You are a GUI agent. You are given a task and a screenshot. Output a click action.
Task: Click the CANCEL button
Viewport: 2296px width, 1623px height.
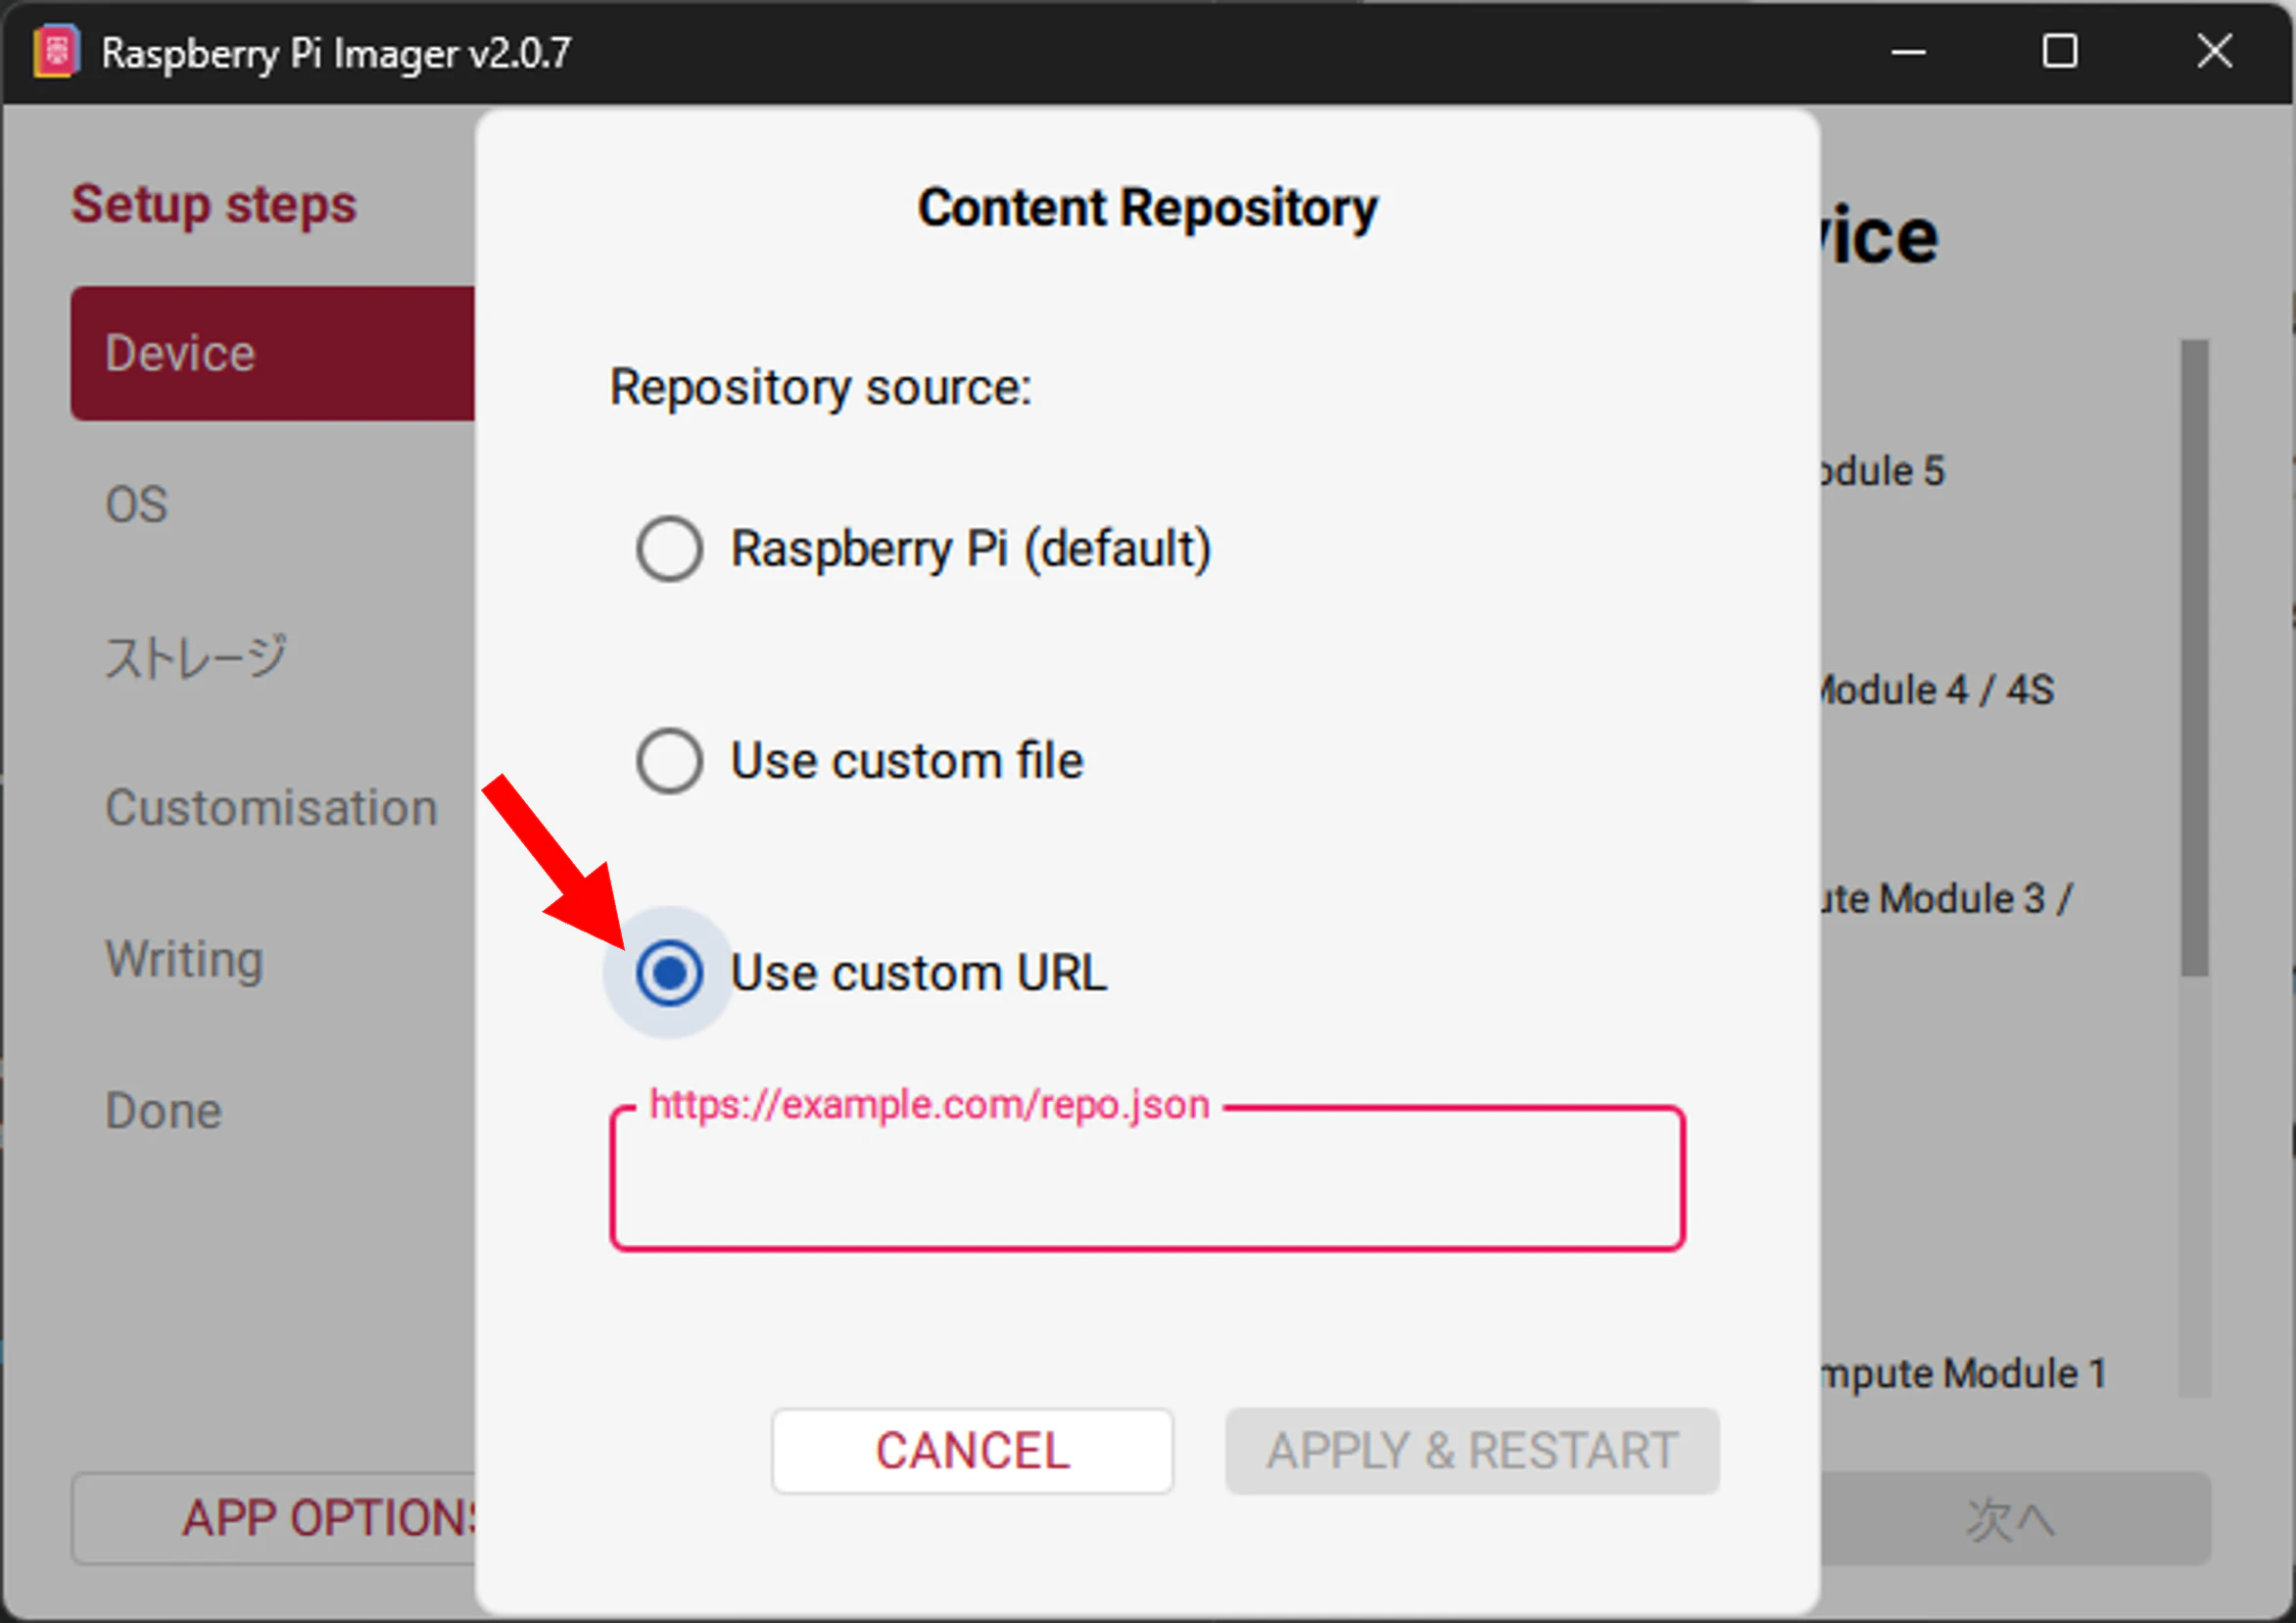[972, 1451]
